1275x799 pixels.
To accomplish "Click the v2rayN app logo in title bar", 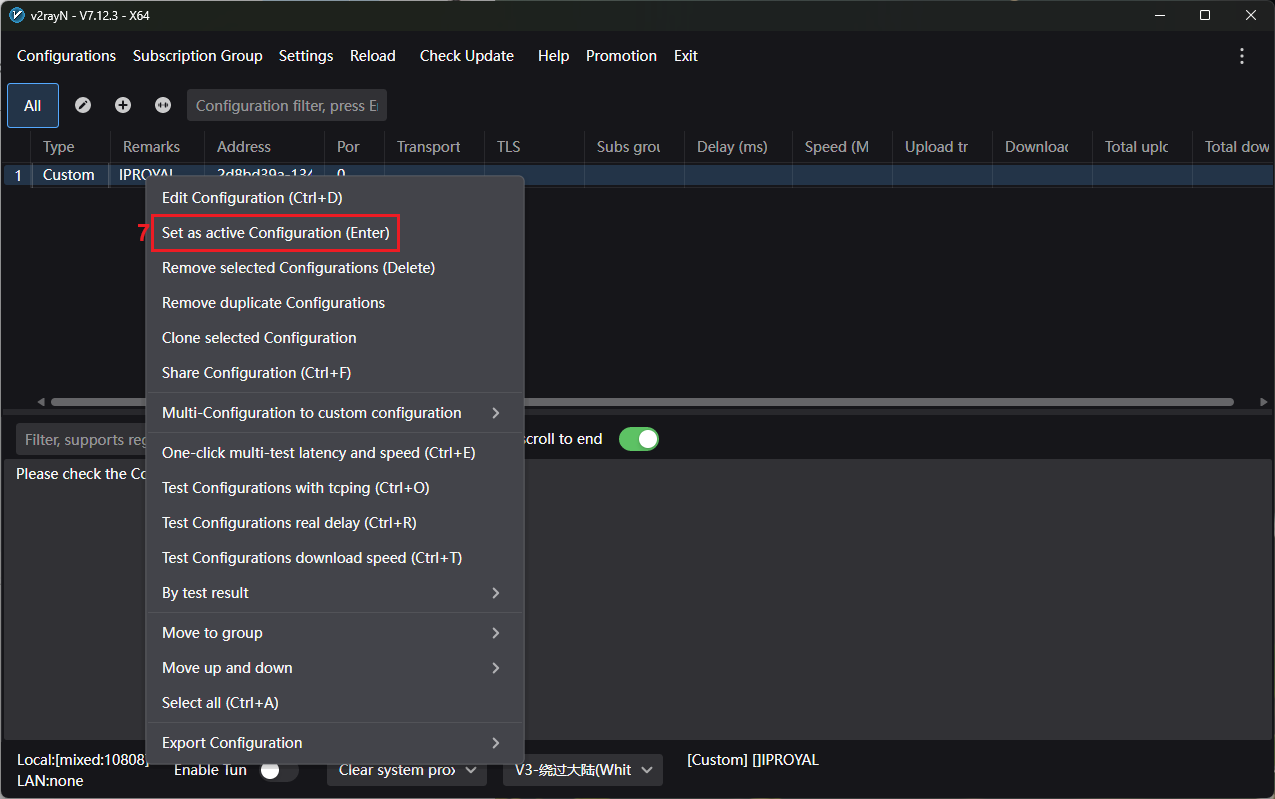I will pos(16,15).
